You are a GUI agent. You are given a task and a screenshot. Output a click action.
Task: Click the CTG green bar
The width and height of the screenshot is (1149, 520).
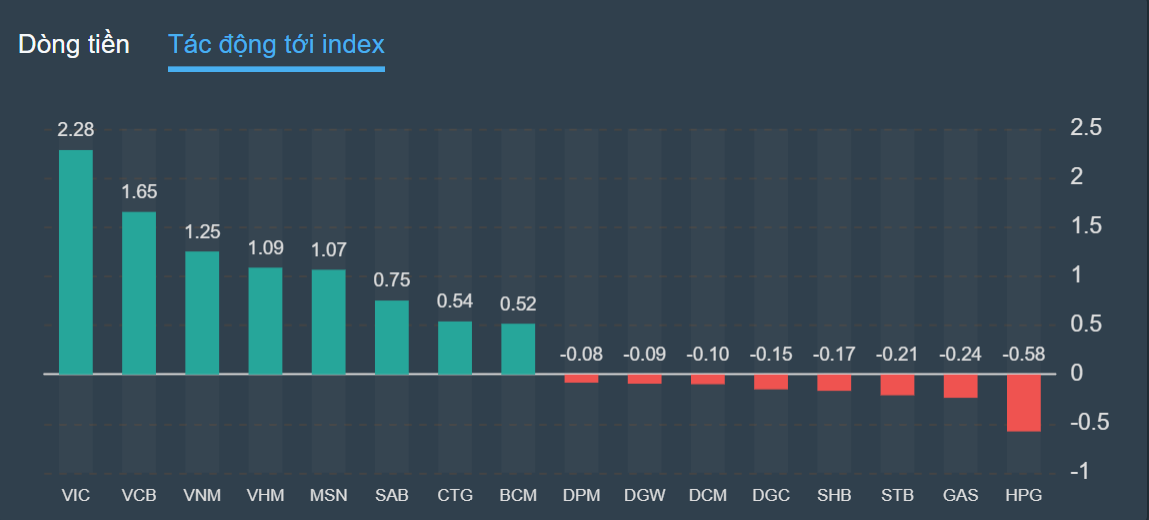tap(455, 348)
